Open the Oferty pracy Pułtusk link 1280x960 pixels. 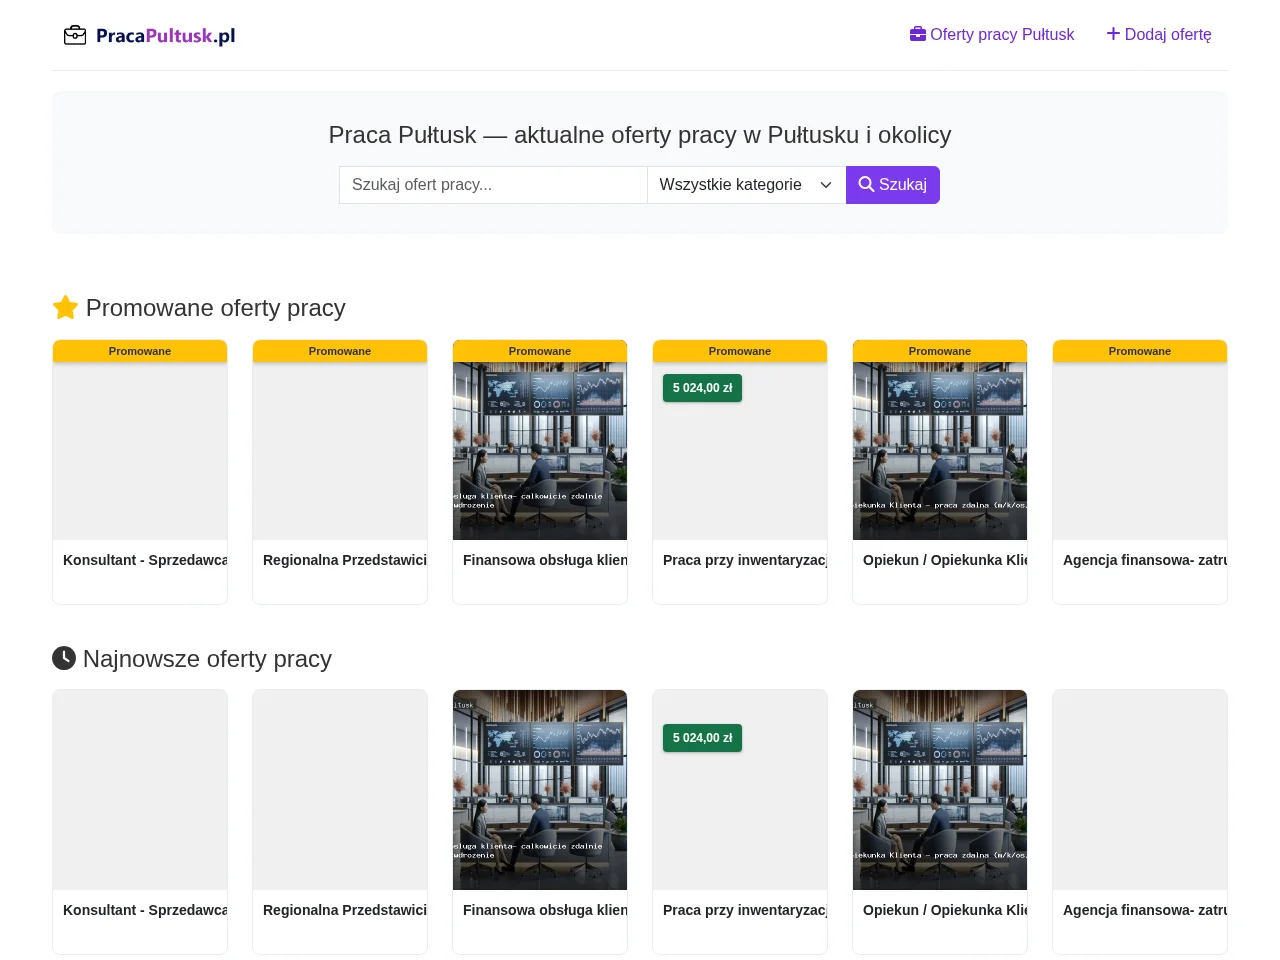(x=992, y=34)
